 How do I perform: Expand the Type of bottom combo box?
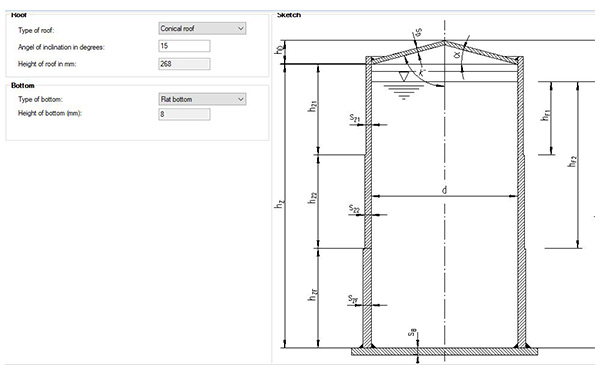tap(202, 99)
